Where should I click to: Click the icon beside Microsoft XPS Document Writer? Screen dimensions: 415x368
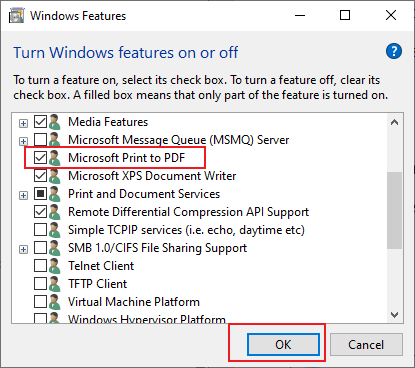coord(54,176)
